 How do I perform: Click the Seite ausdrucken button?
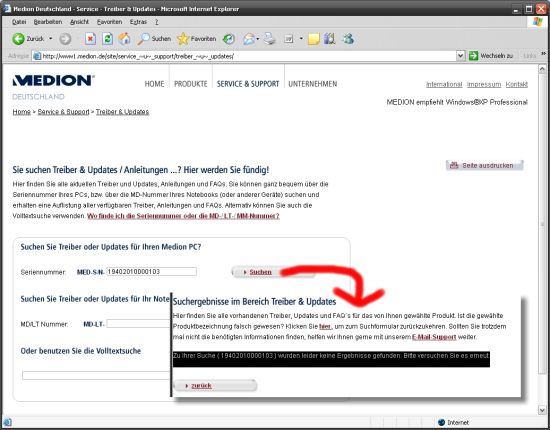tap(484, 165)
